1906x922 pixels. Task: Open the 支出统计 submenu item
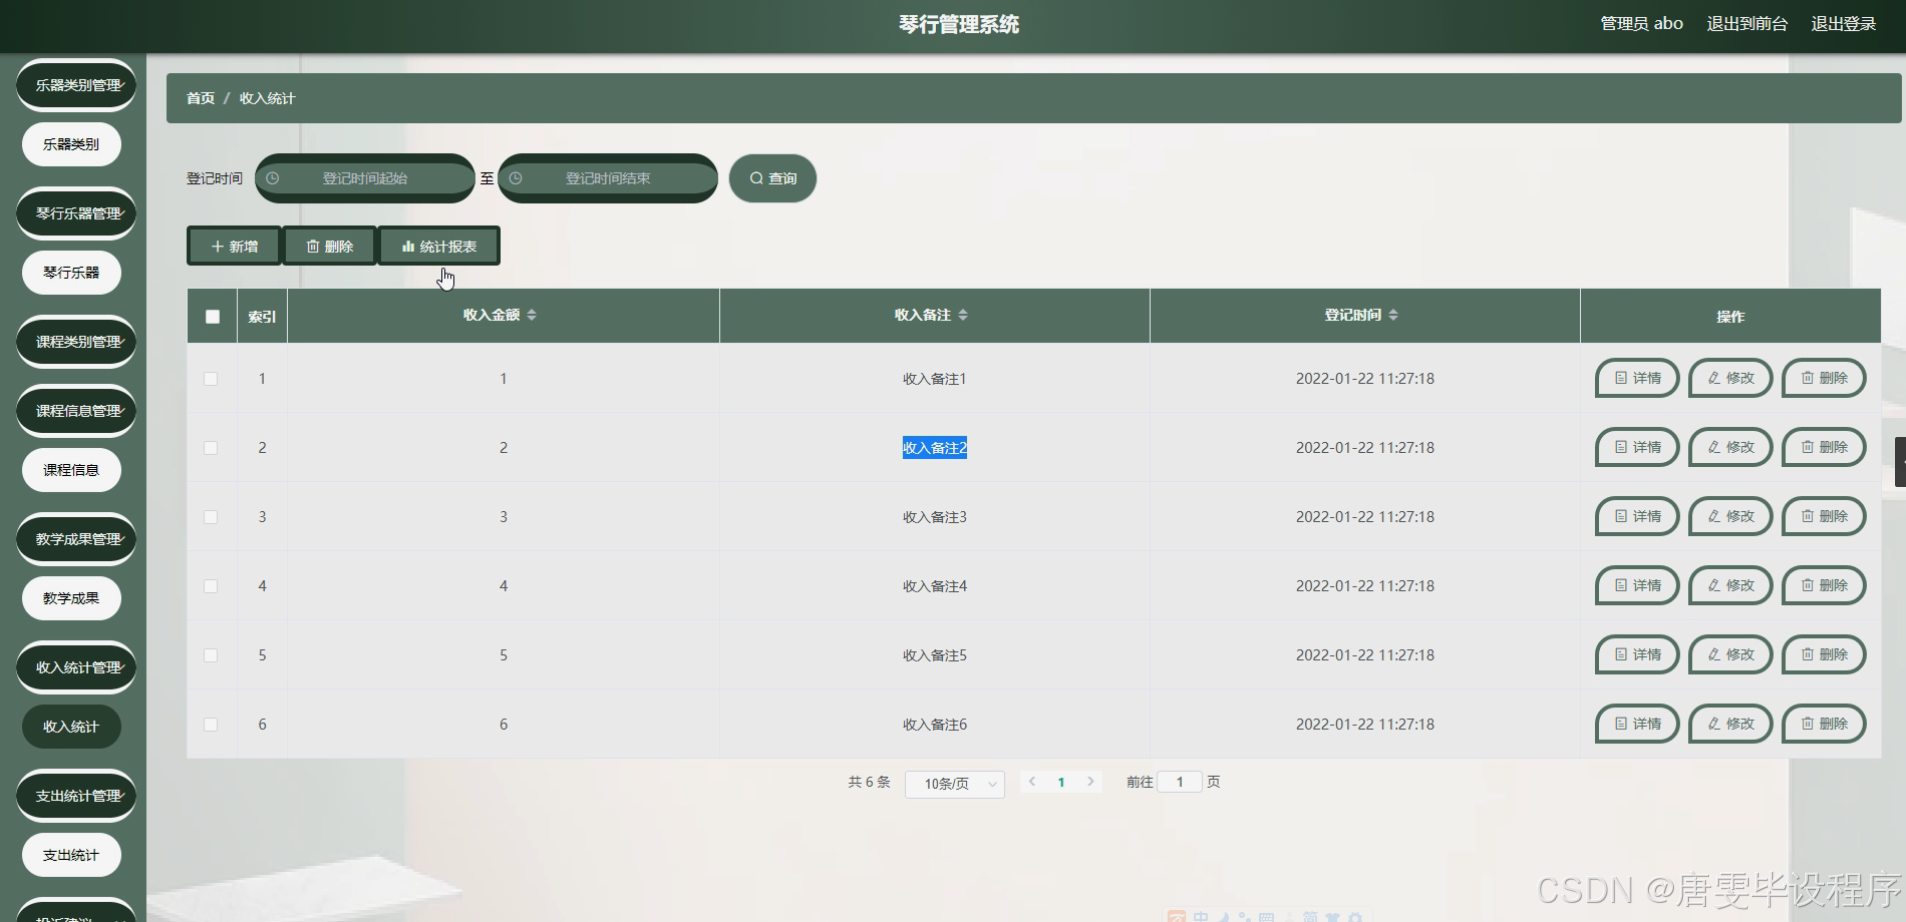pos(71,855)
